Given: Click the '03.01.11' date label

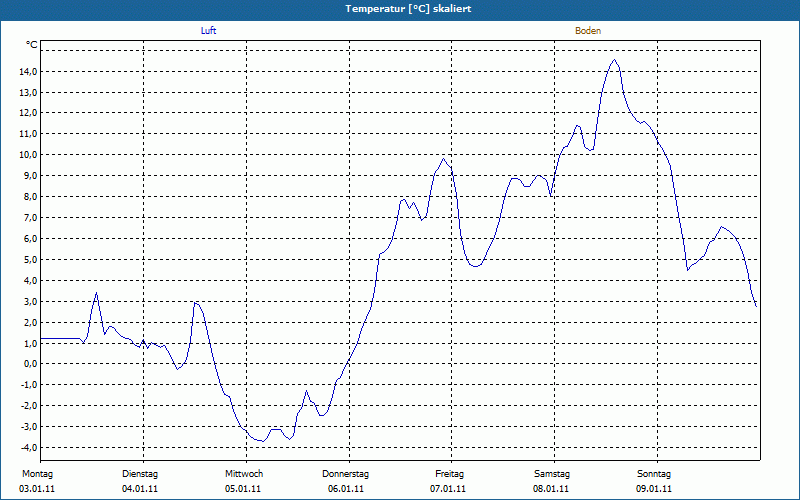Looking at the screenshot, I should [37, 489].
